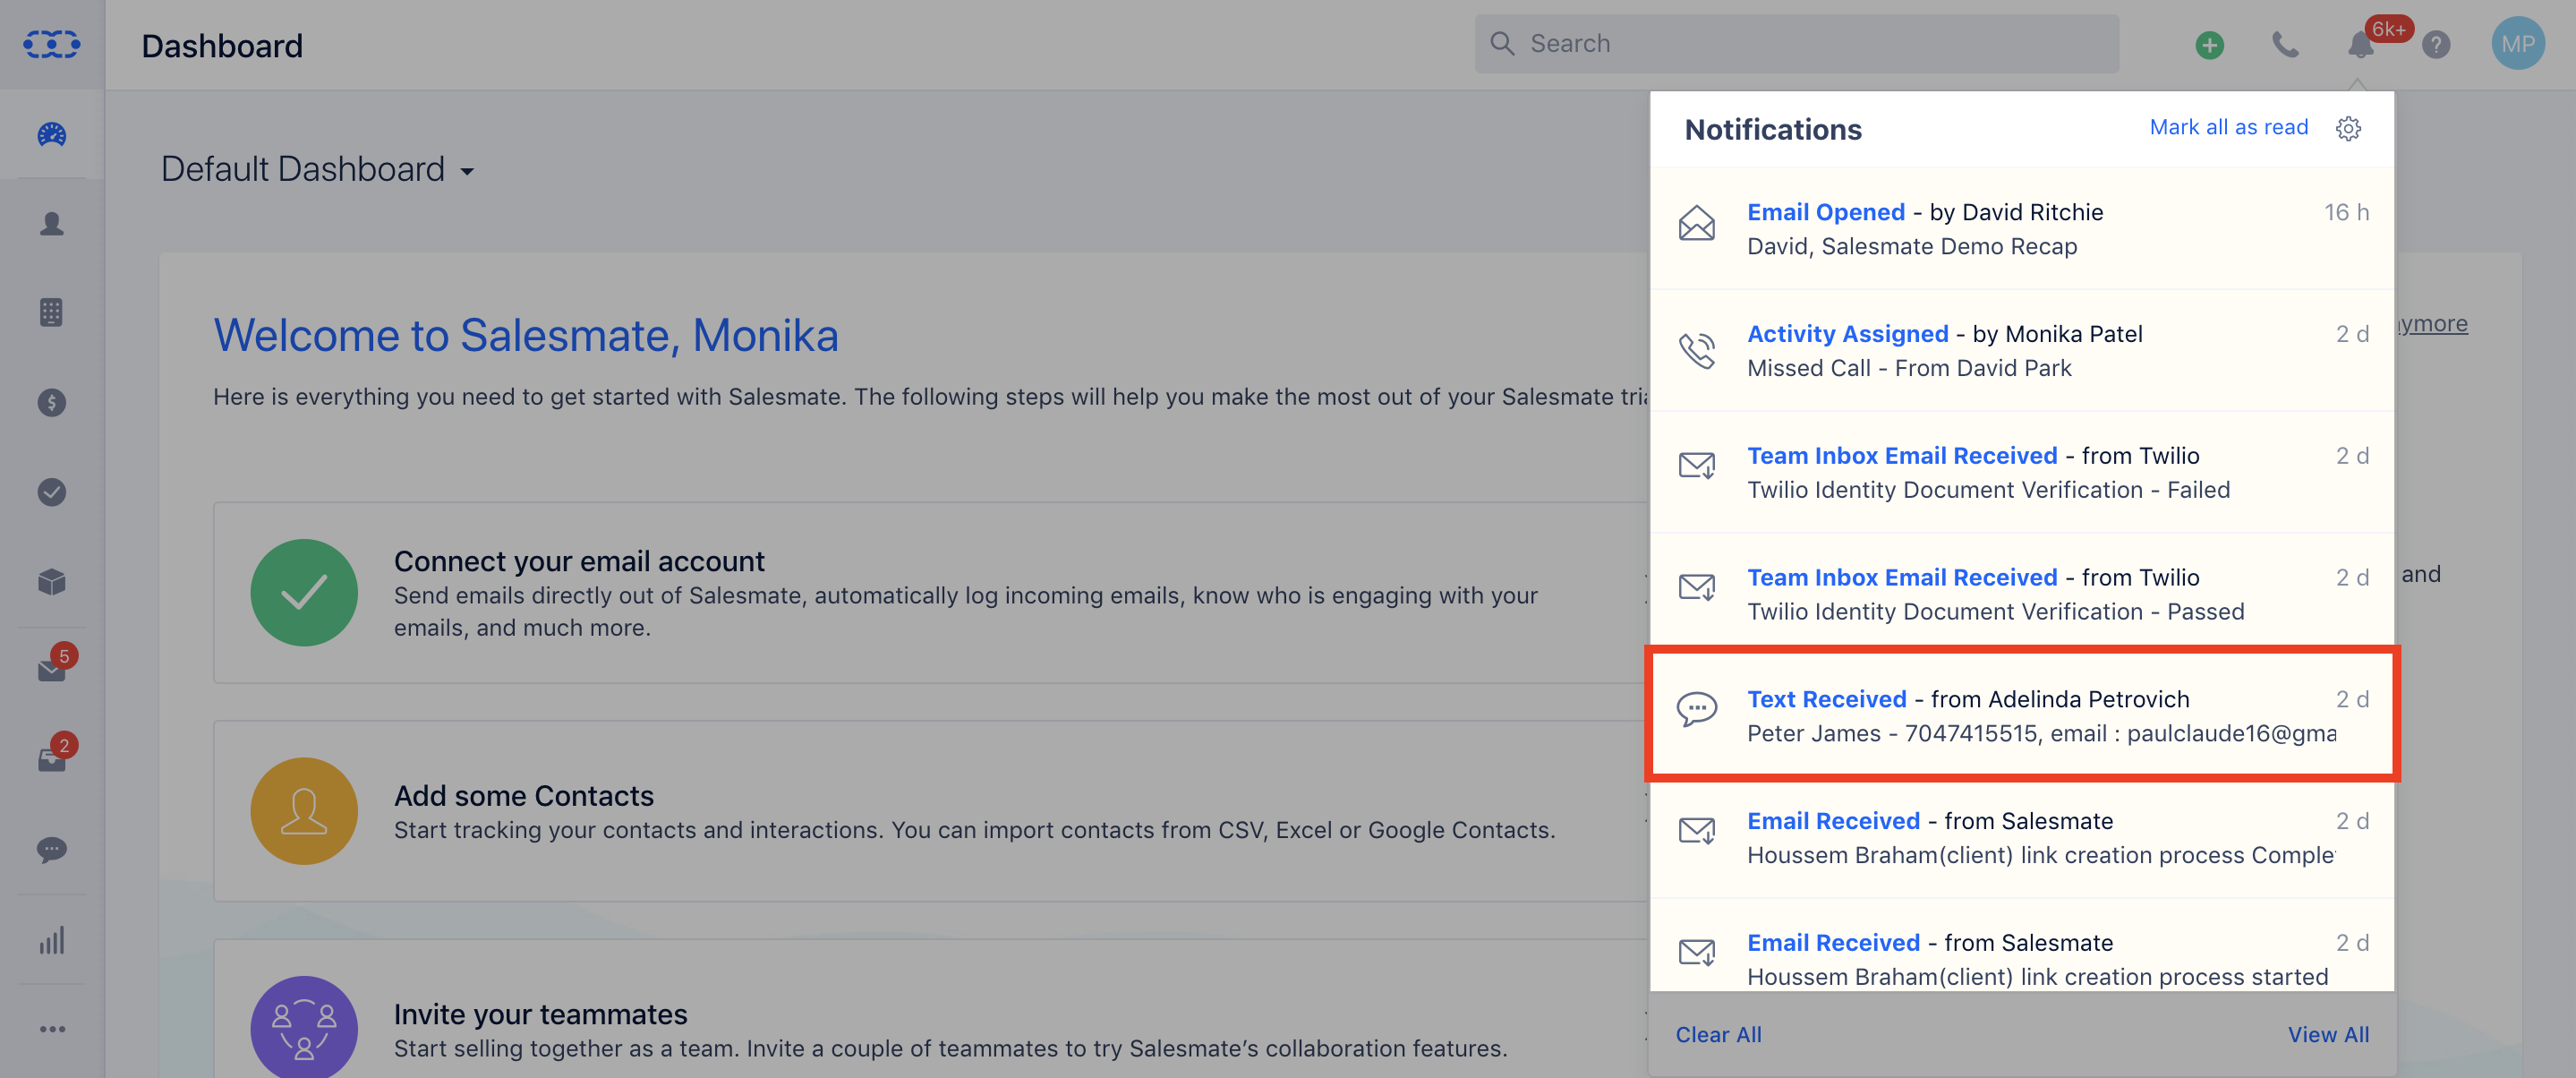Open the help question mark icon
The width and height of the screenshot is (2576, 1078).
2436,44
